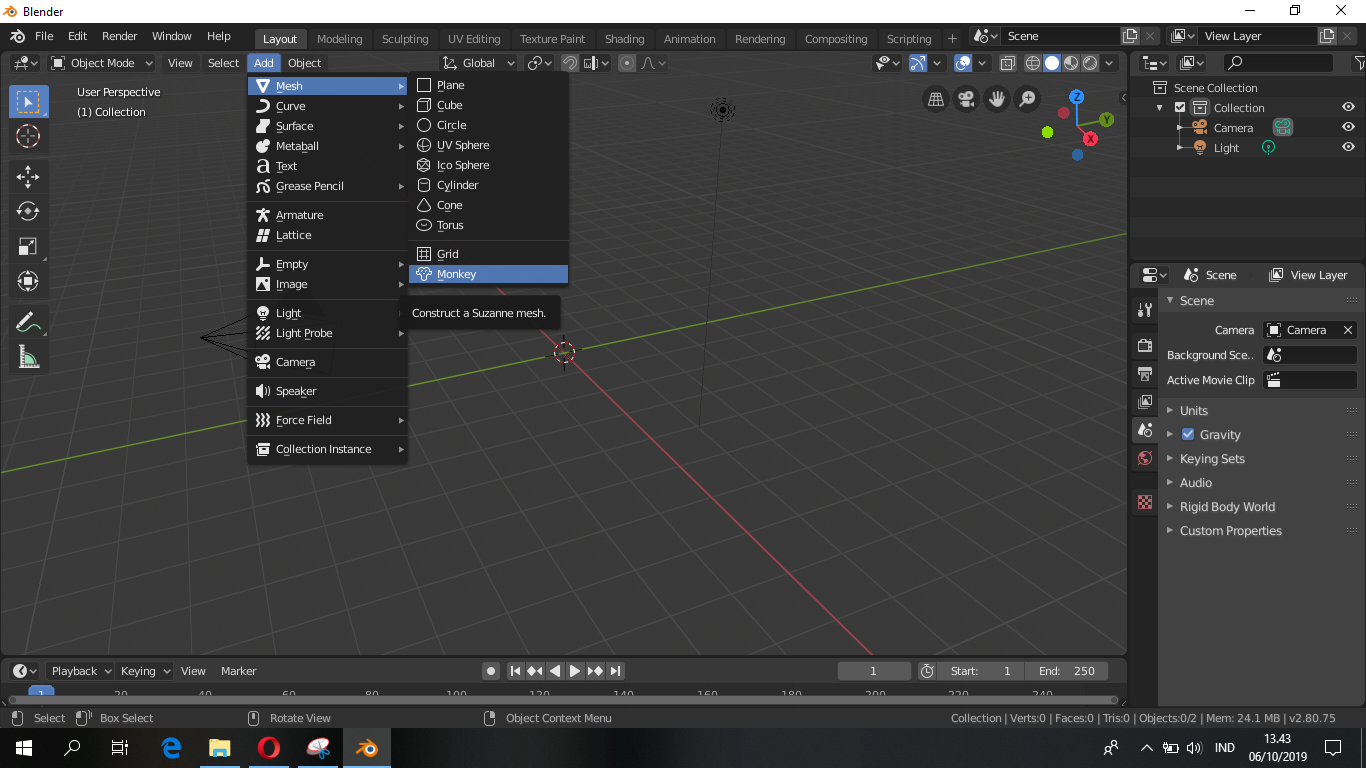Open the Render properties tab
1366x768 pixels.
coord(1143,345)
